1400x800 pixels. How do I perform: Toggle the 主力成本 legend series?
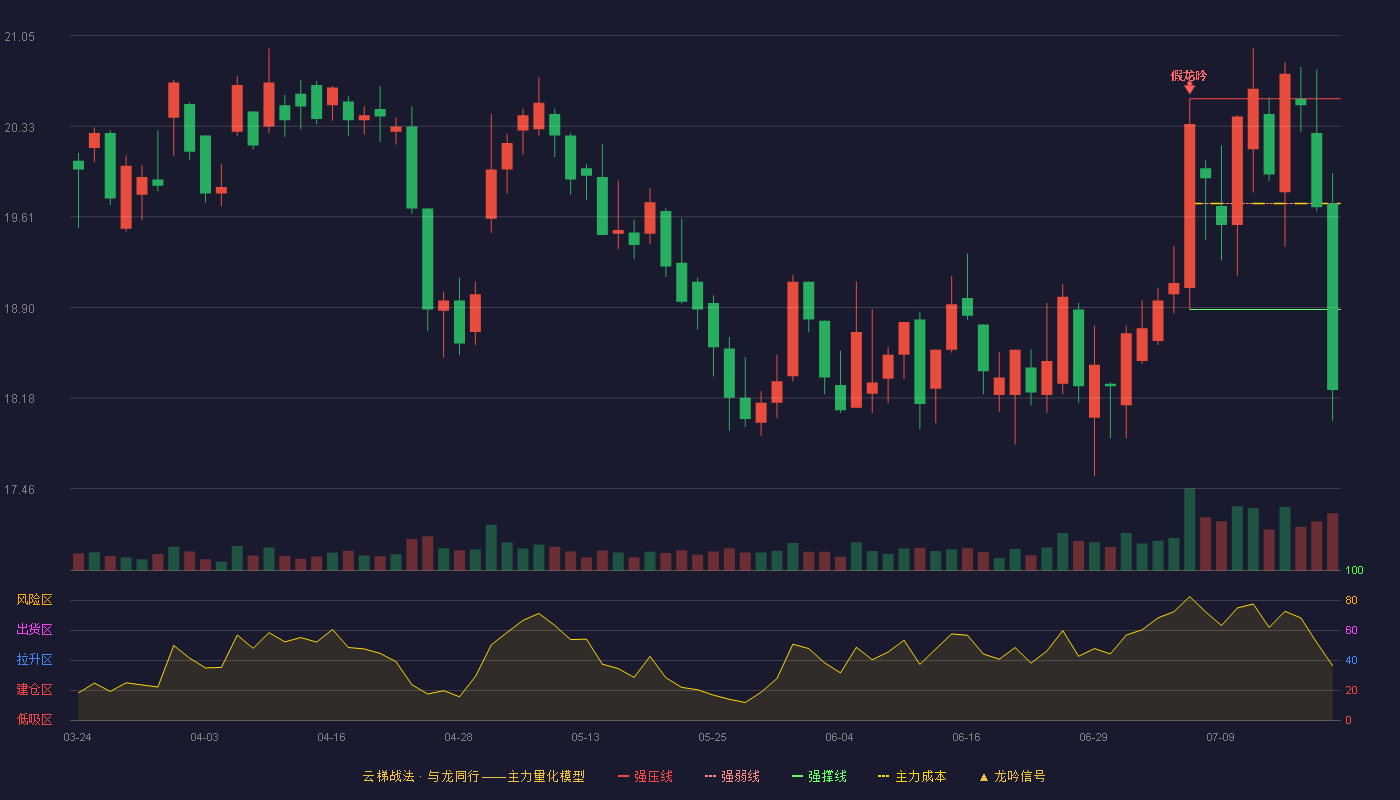click(911, 776)
